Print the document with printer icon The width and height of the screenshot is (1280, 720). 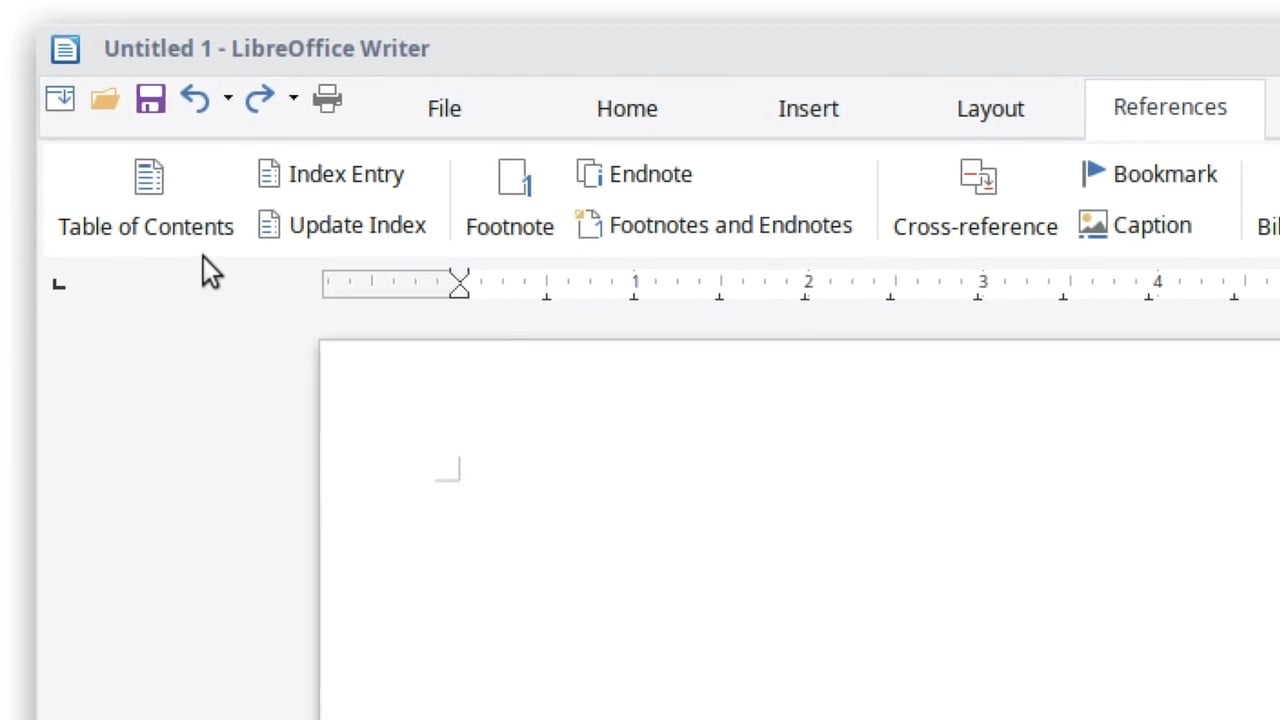click(327, 99)
